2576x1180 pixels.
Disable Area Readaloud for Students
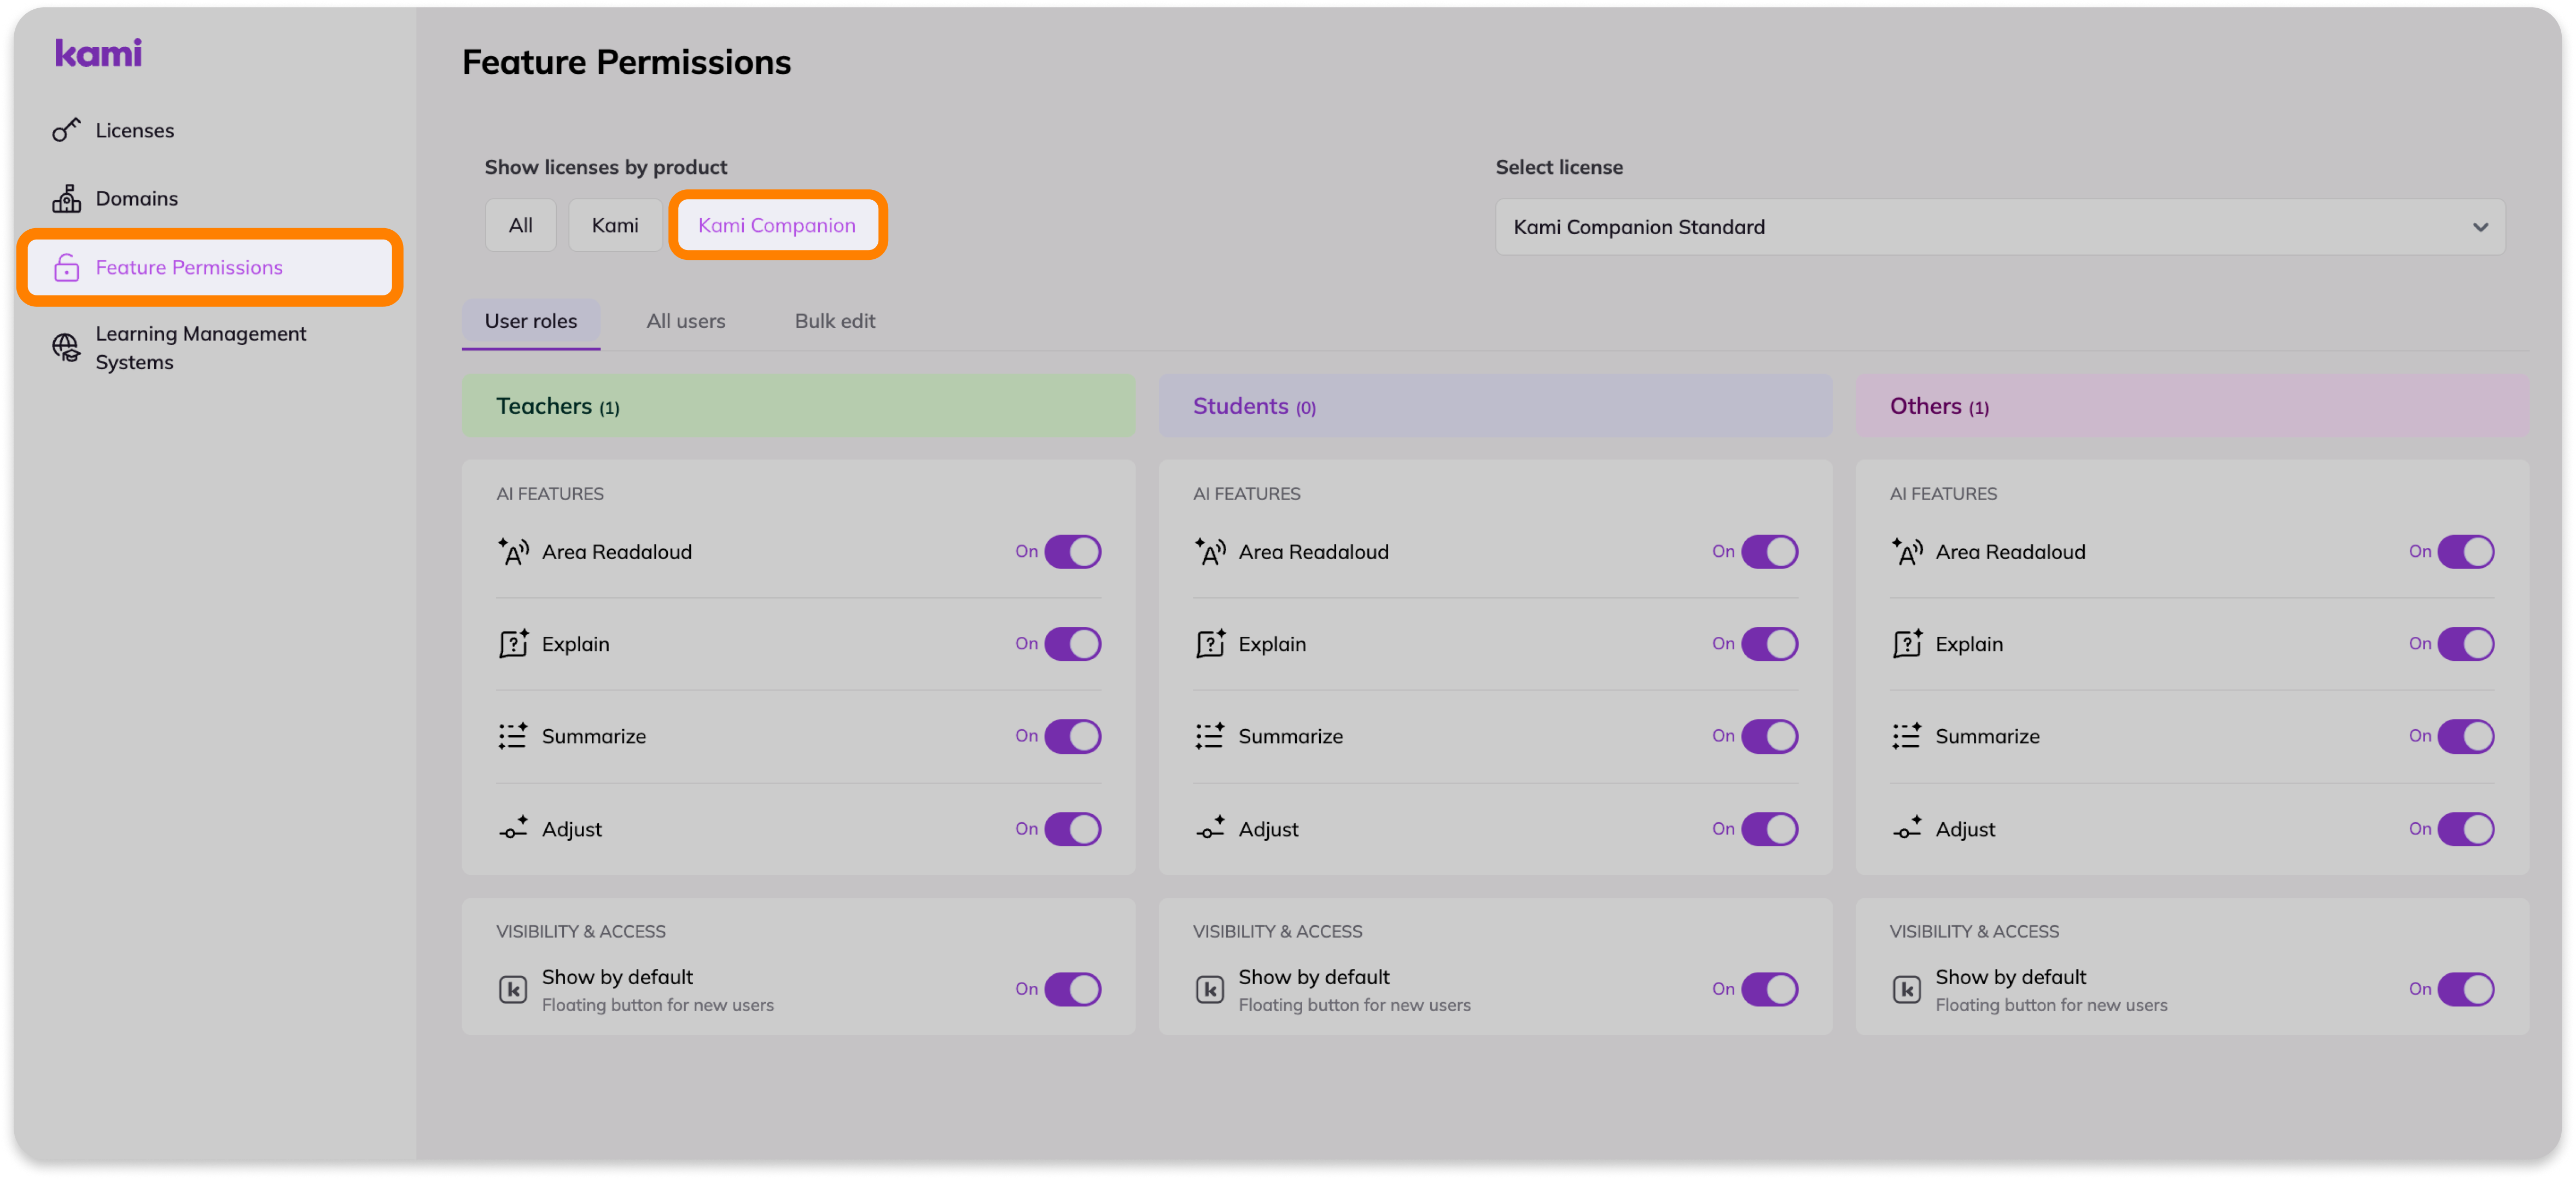(1770, 551)
